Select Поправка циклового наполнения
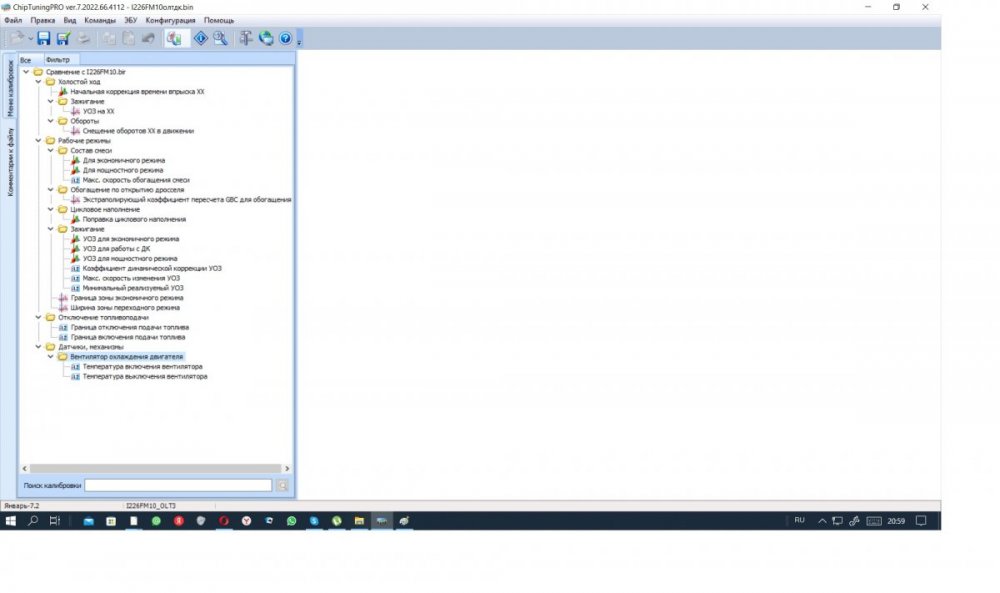The height and width of the screenshot is (593, 1000). (134, 219)
